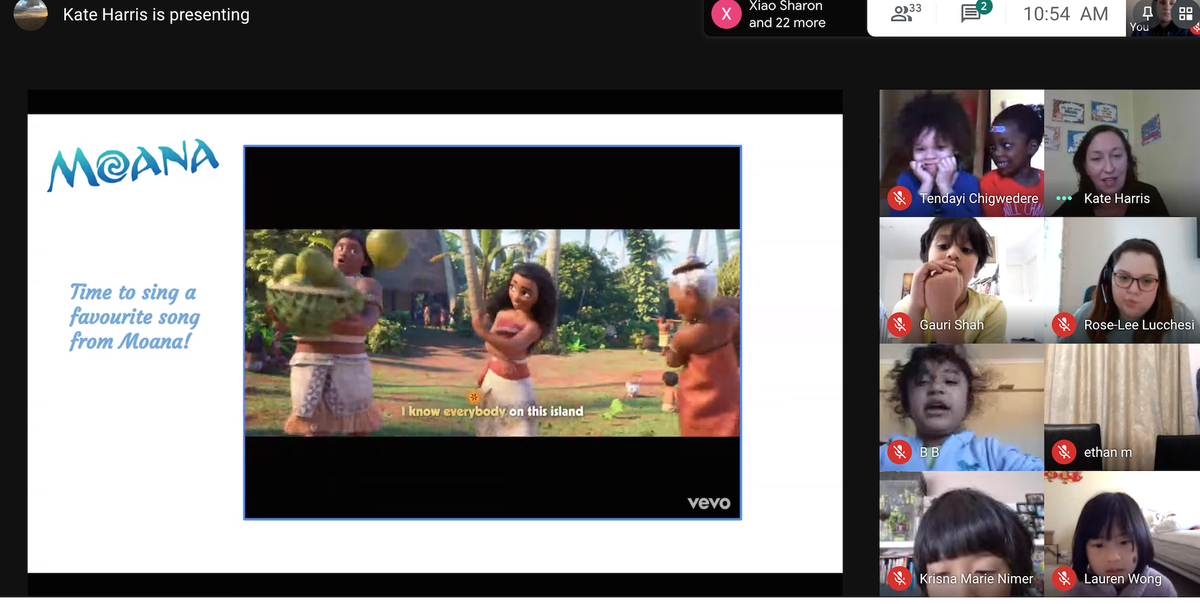Click Kate Harris's speaking indicator dots
Viewport: 1200px width, 604px height.
point(1063,199)
